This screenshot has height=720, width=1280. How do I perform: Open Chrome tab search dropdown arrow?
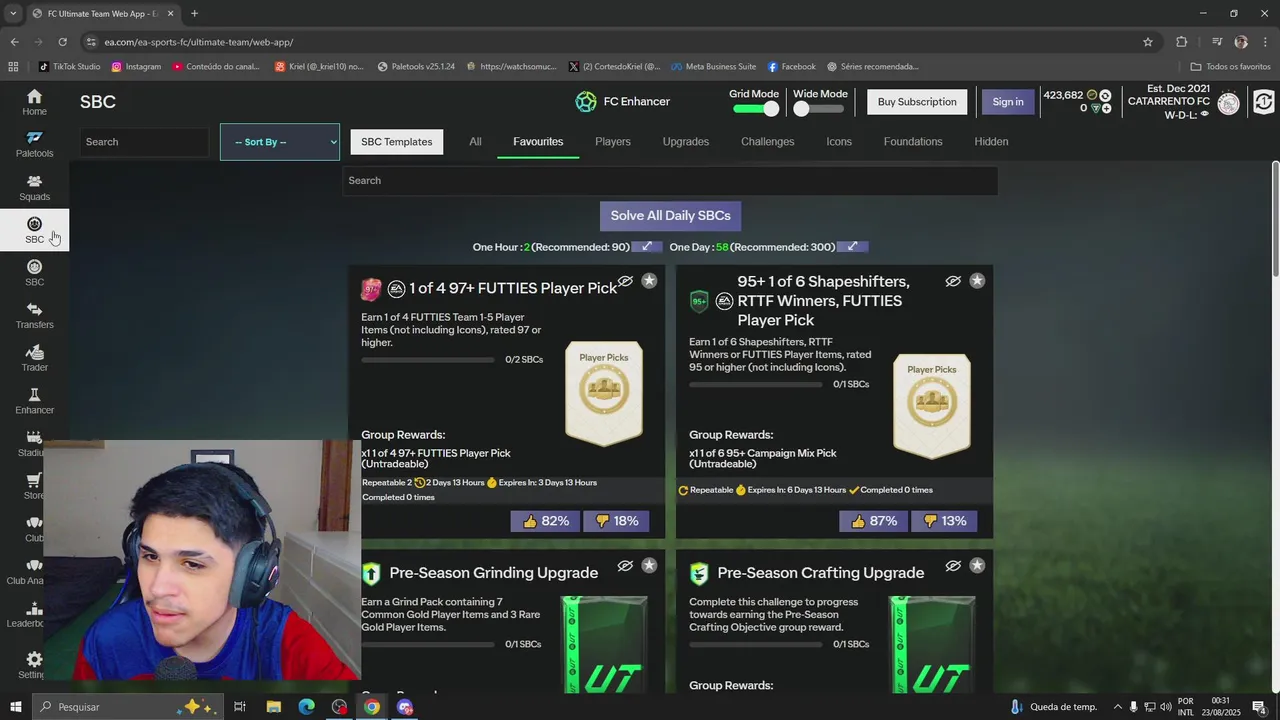coord(13,13)
